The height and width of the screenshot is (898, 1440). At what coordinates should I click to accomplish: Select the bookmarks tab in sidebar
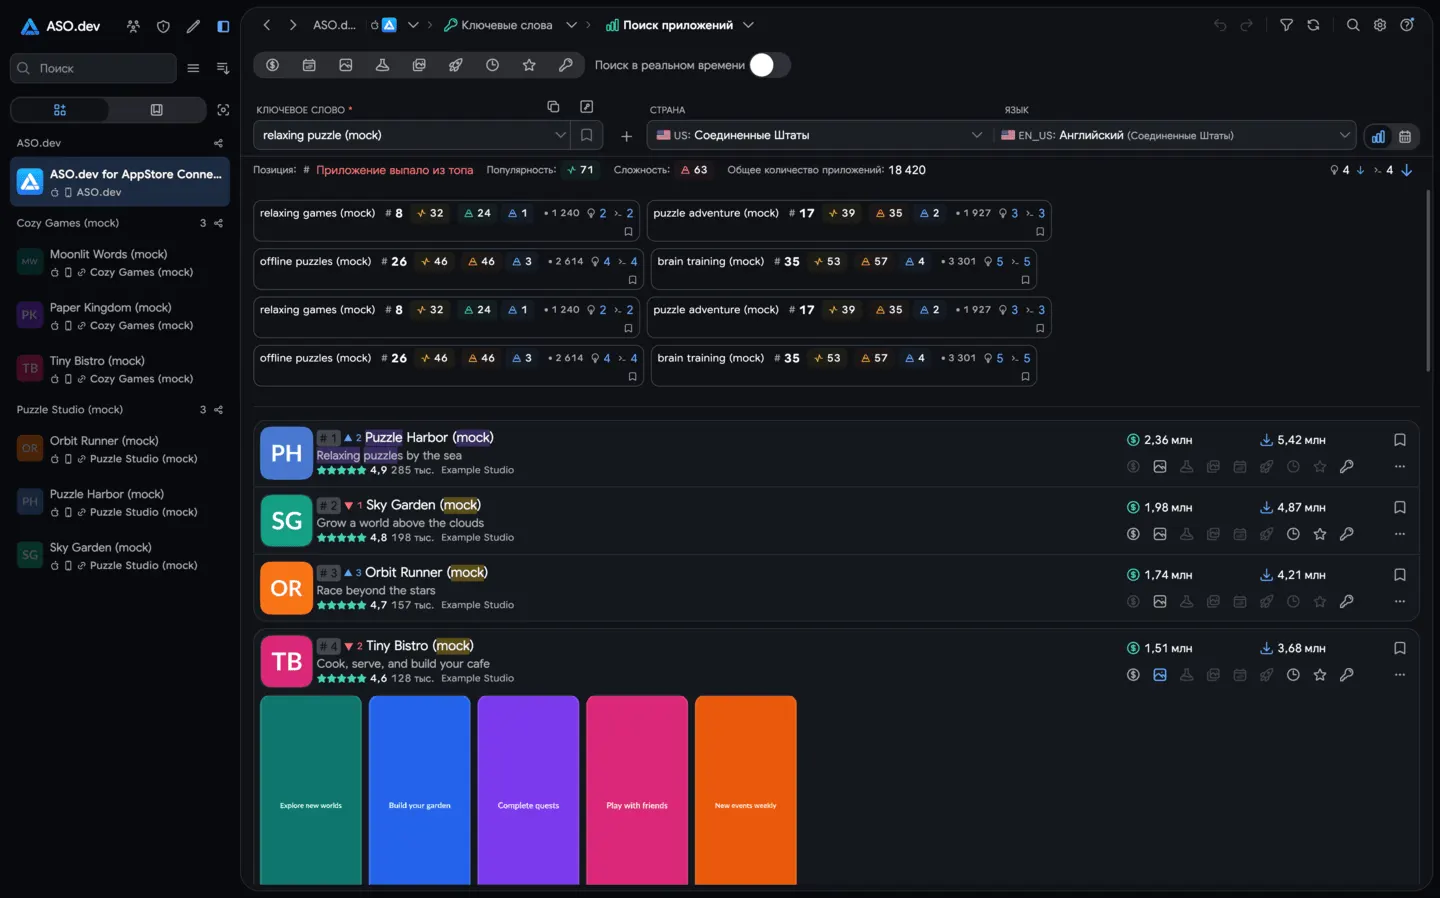pos(156,110)
